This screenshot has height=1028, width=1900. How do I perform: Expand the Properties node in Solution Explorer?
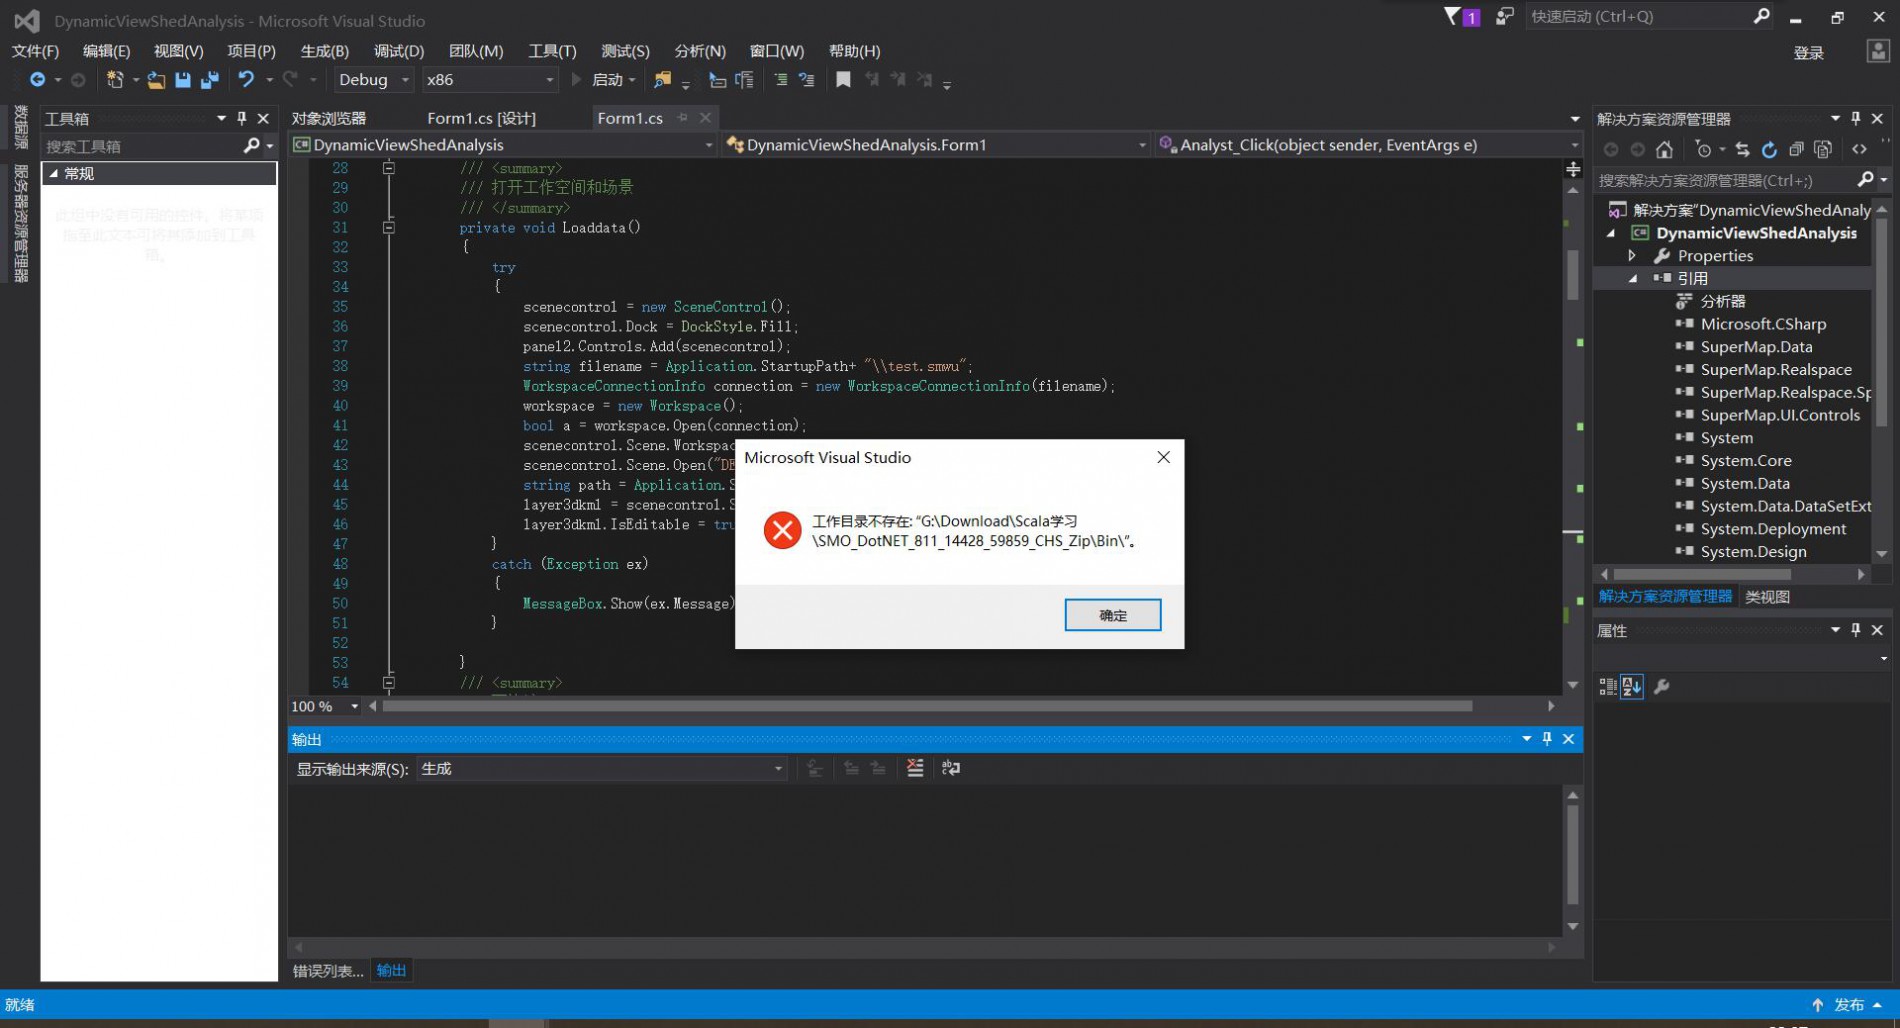(1632, 256)
